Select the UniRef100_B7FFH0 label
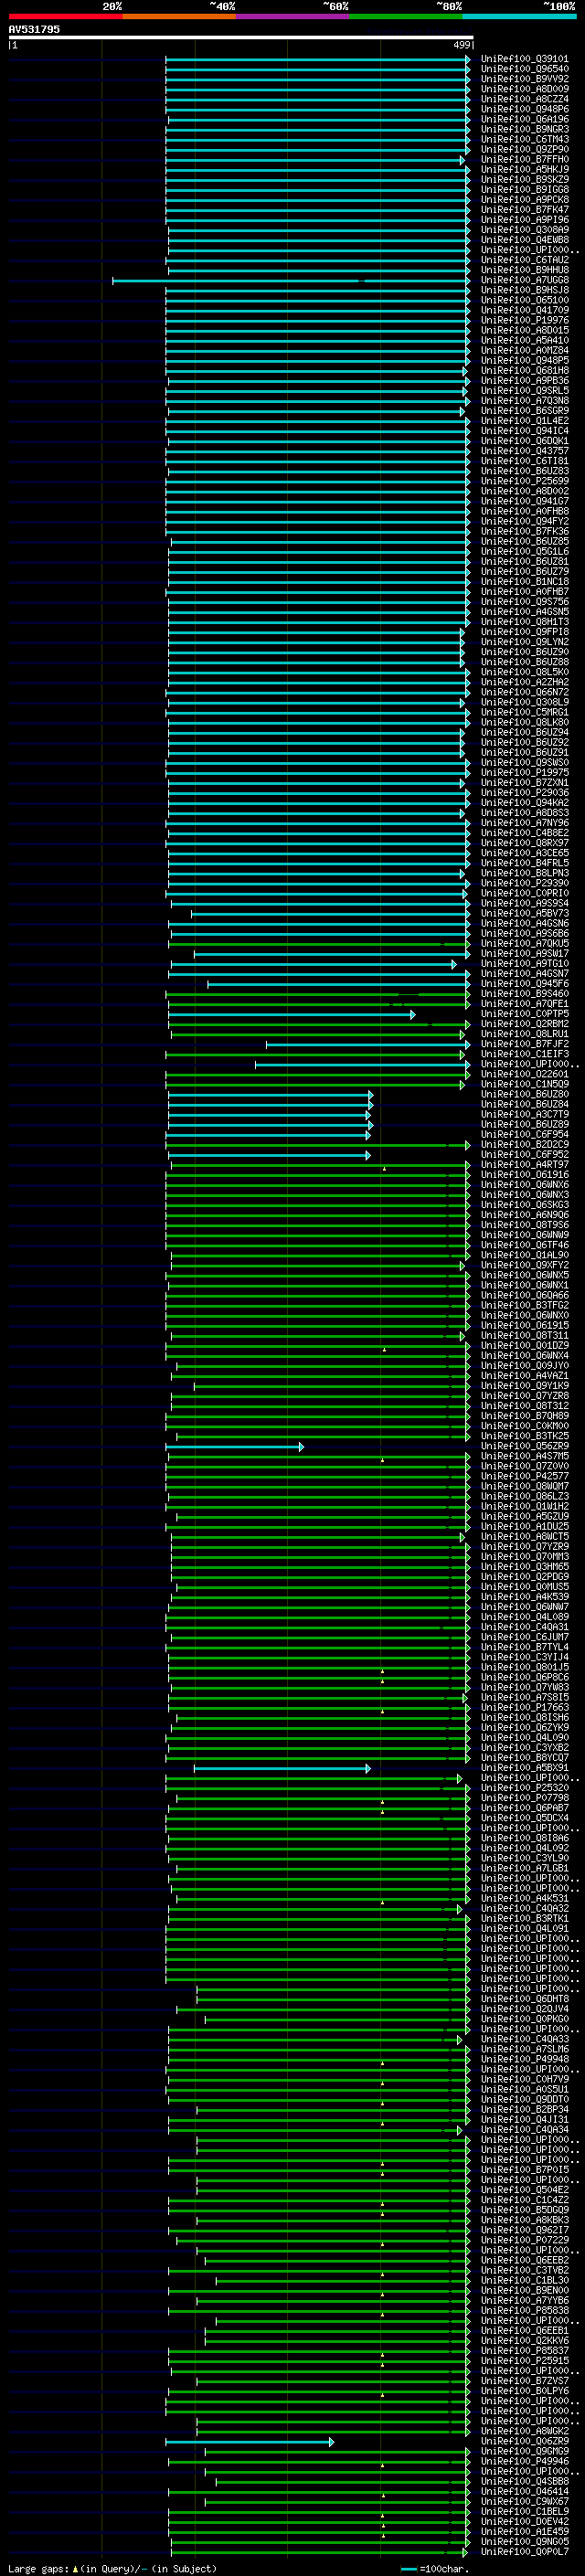 pyautogui.click(x=524, y=159)
